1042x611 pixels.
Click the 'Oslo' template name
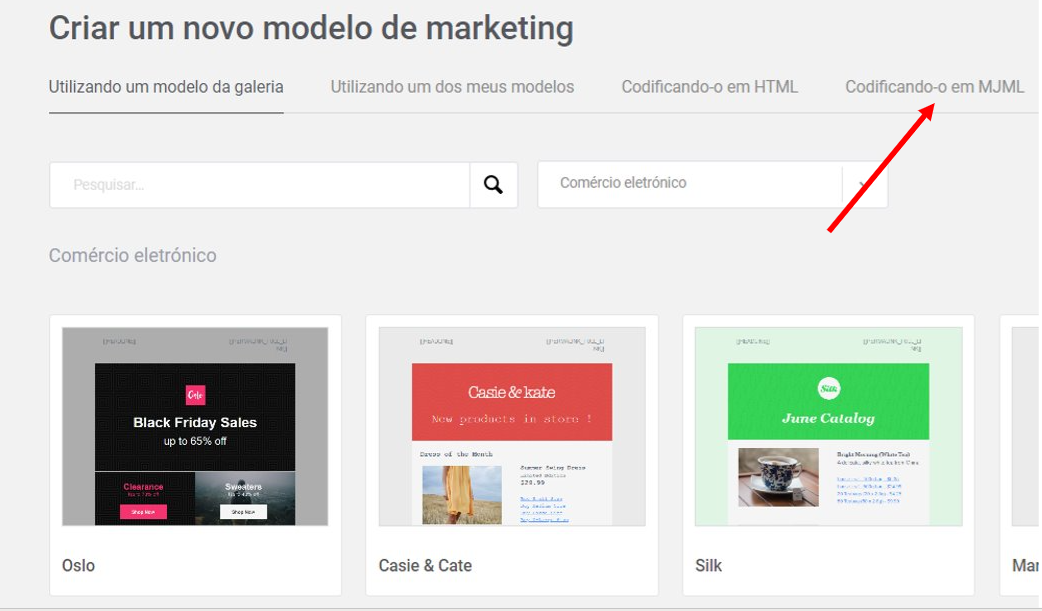78,566
